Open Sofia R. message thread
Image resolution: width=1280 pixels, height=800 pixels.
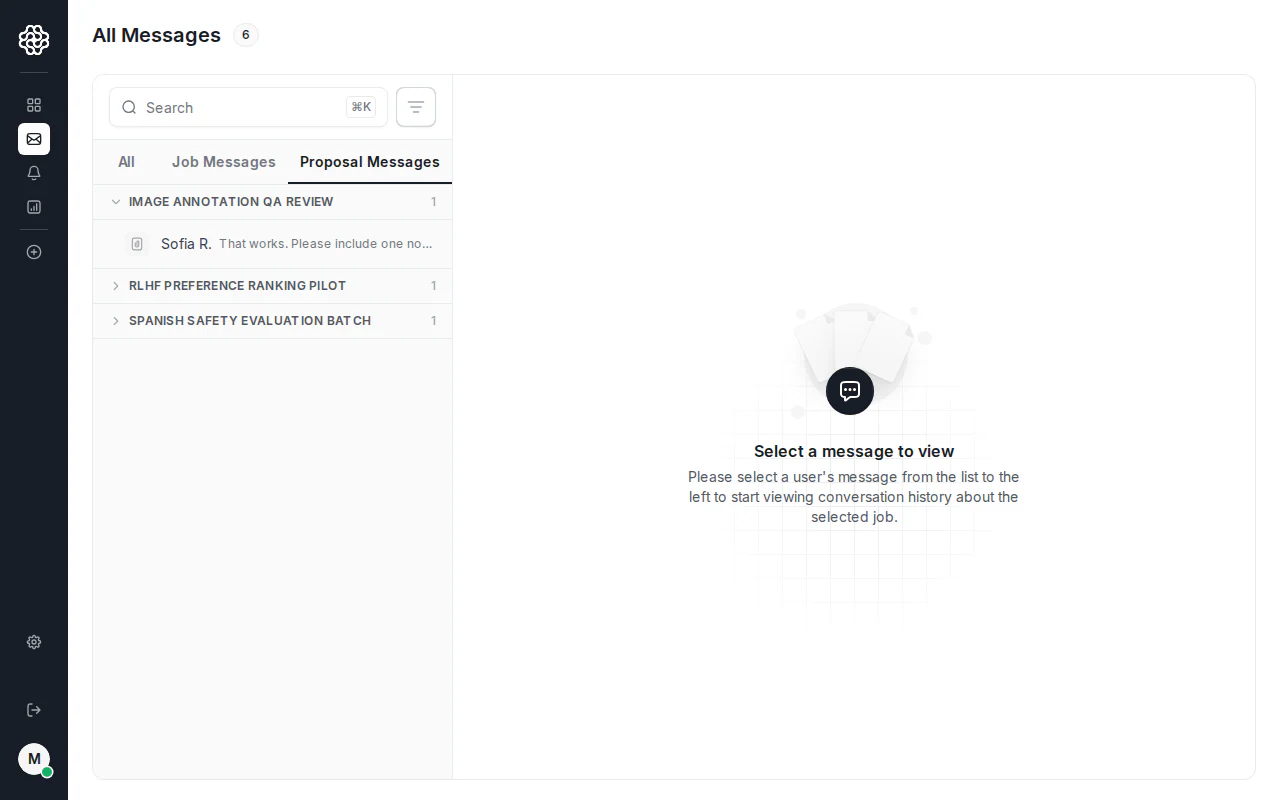(272, 244)
